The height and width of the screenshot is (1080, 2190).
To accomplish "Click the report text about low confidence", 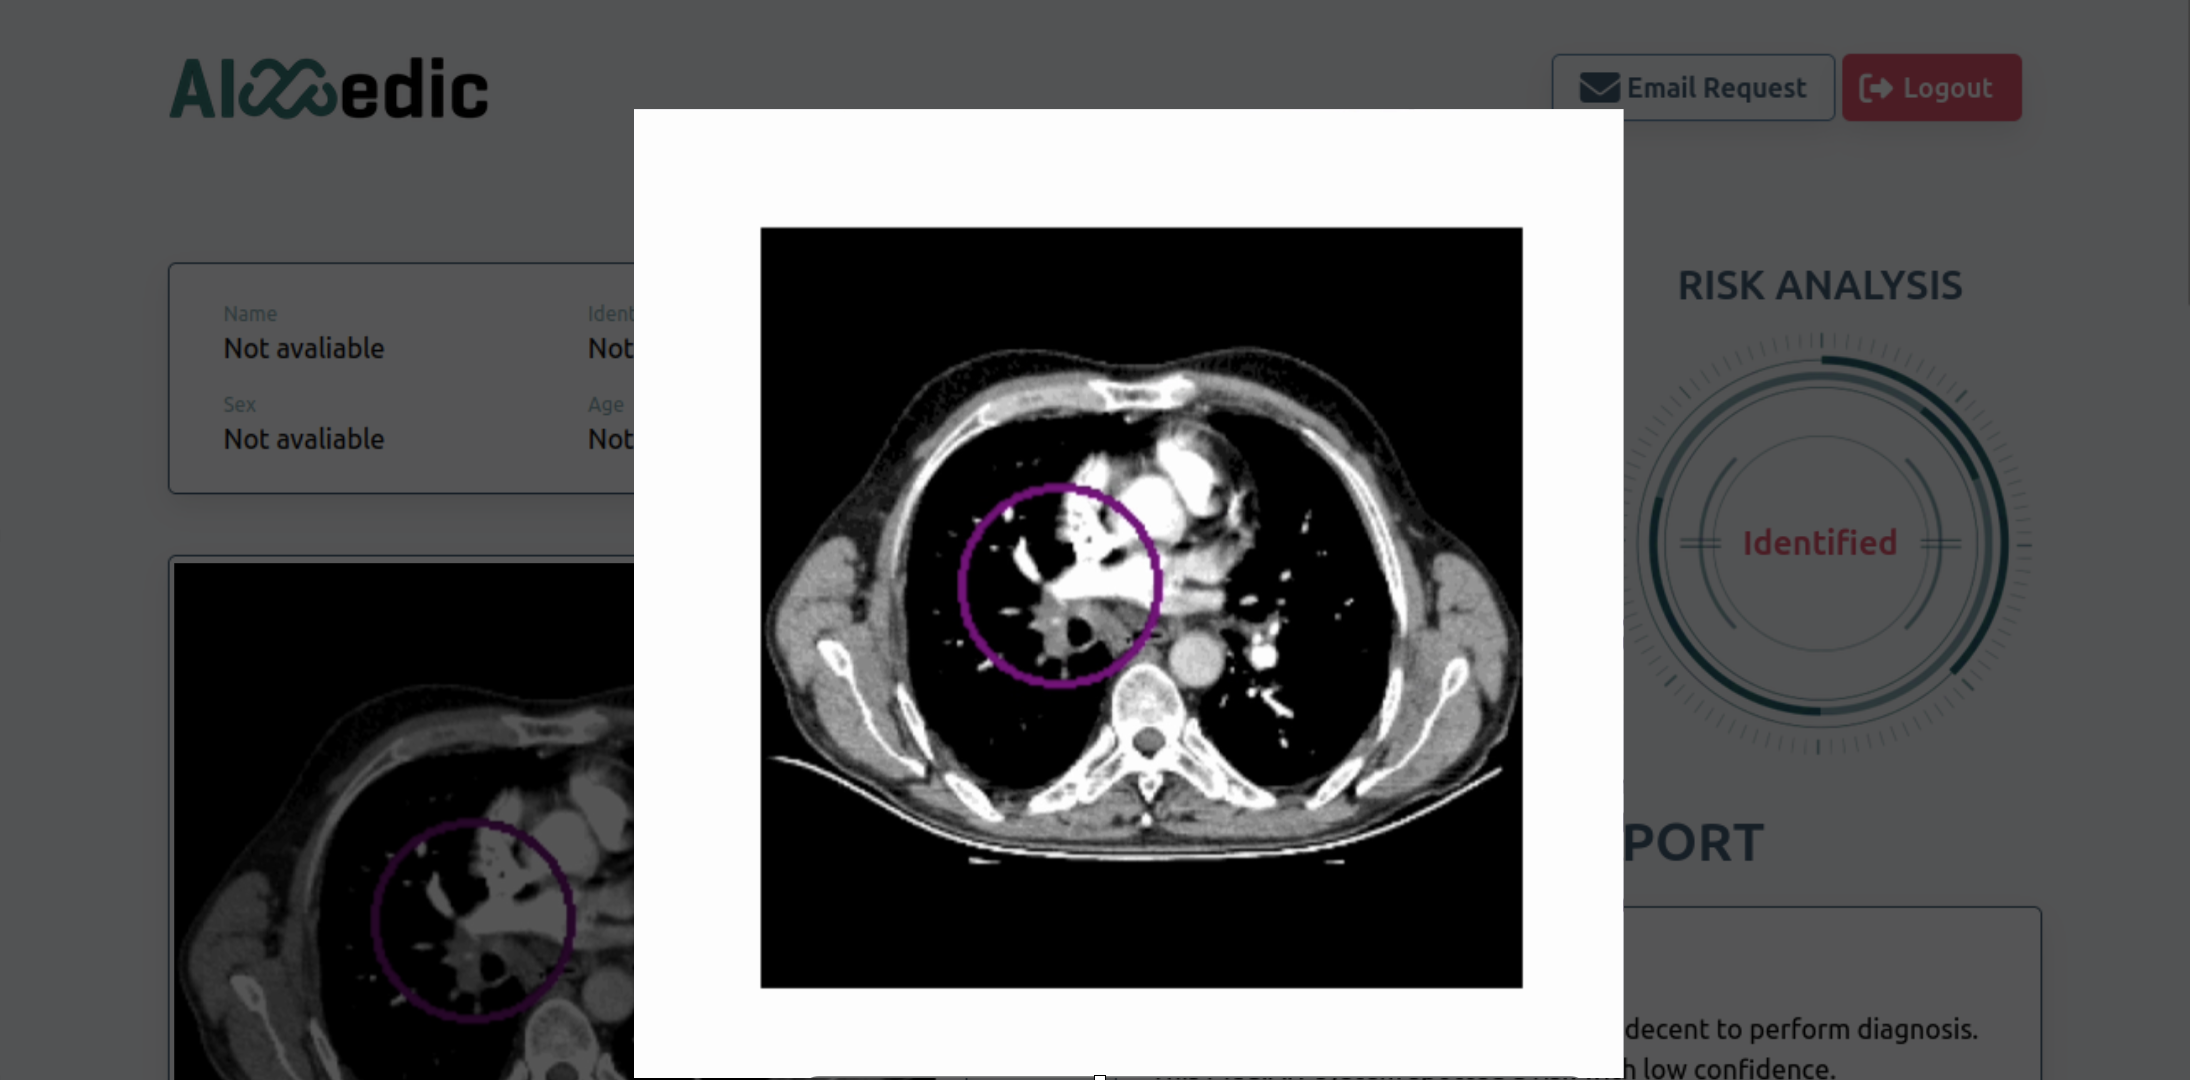I will [1730, 1068].
